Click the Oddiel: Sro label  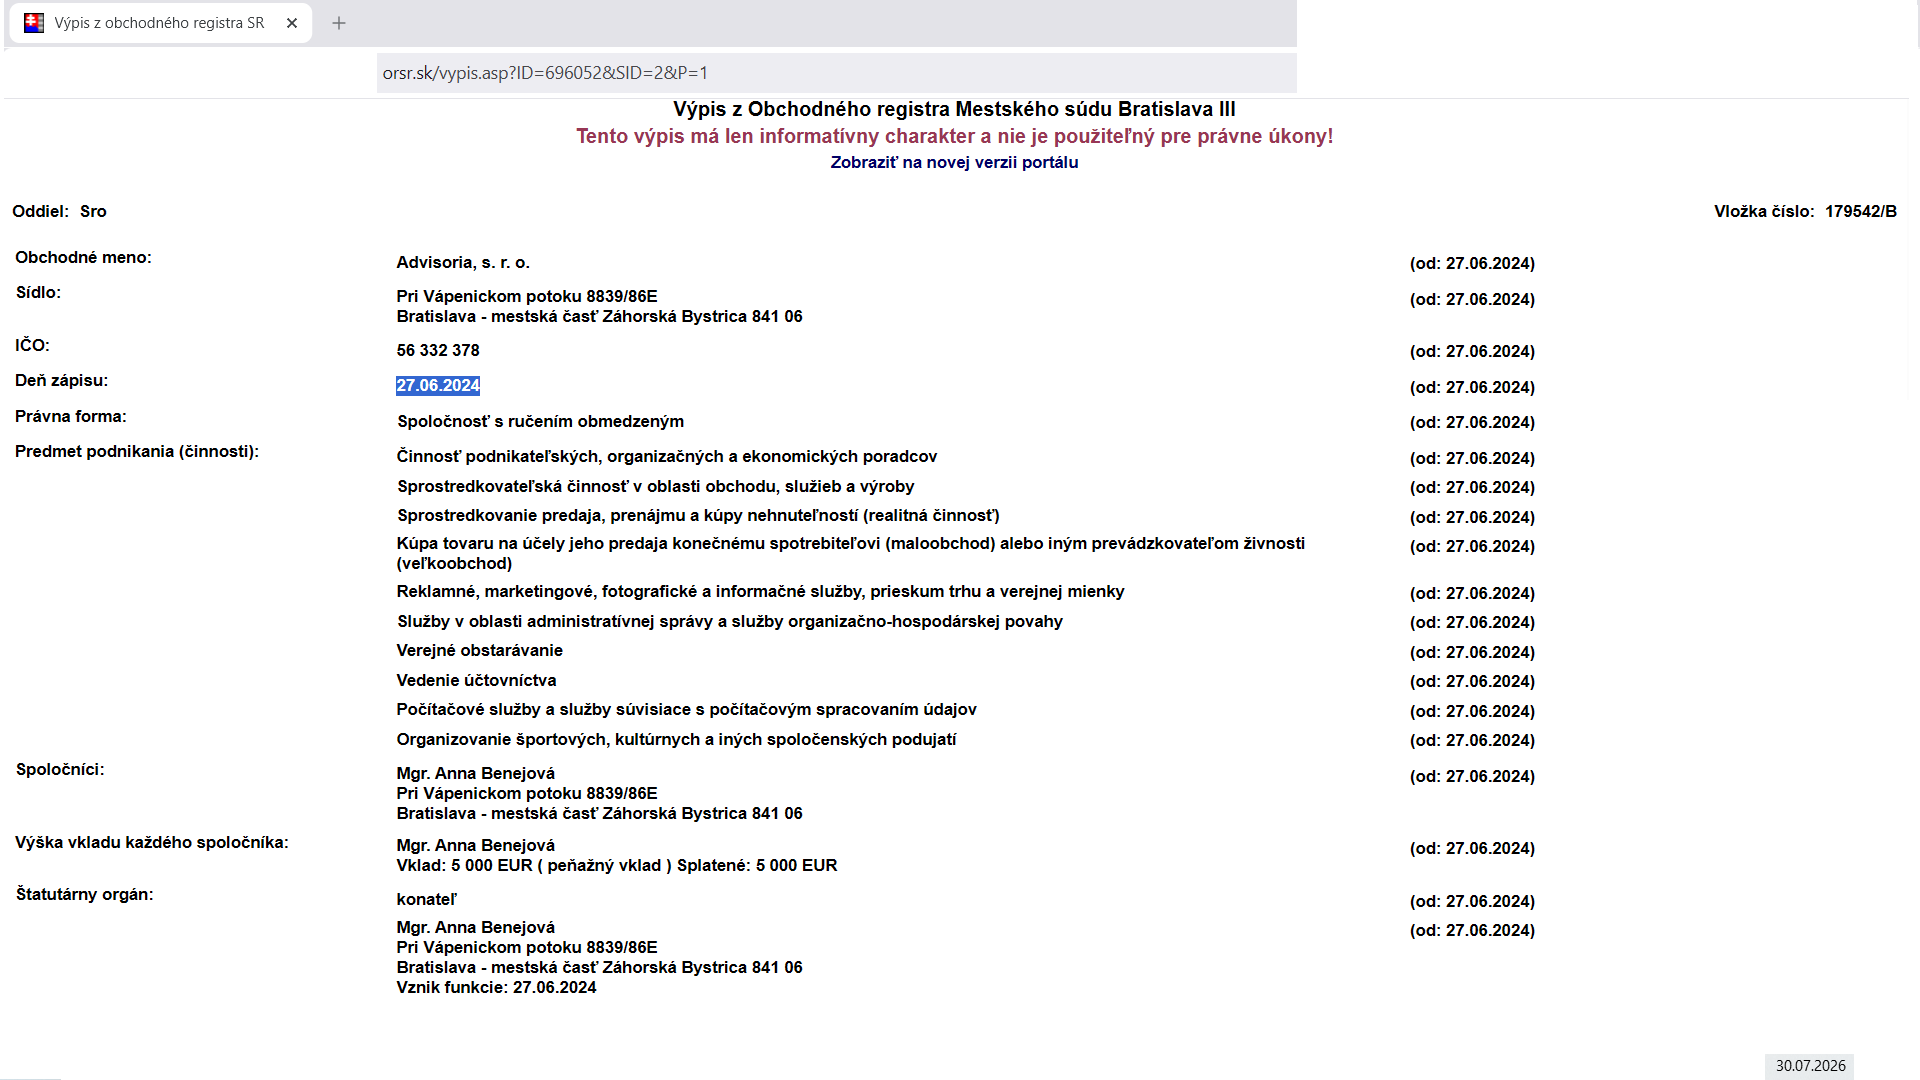coord(59,211)
